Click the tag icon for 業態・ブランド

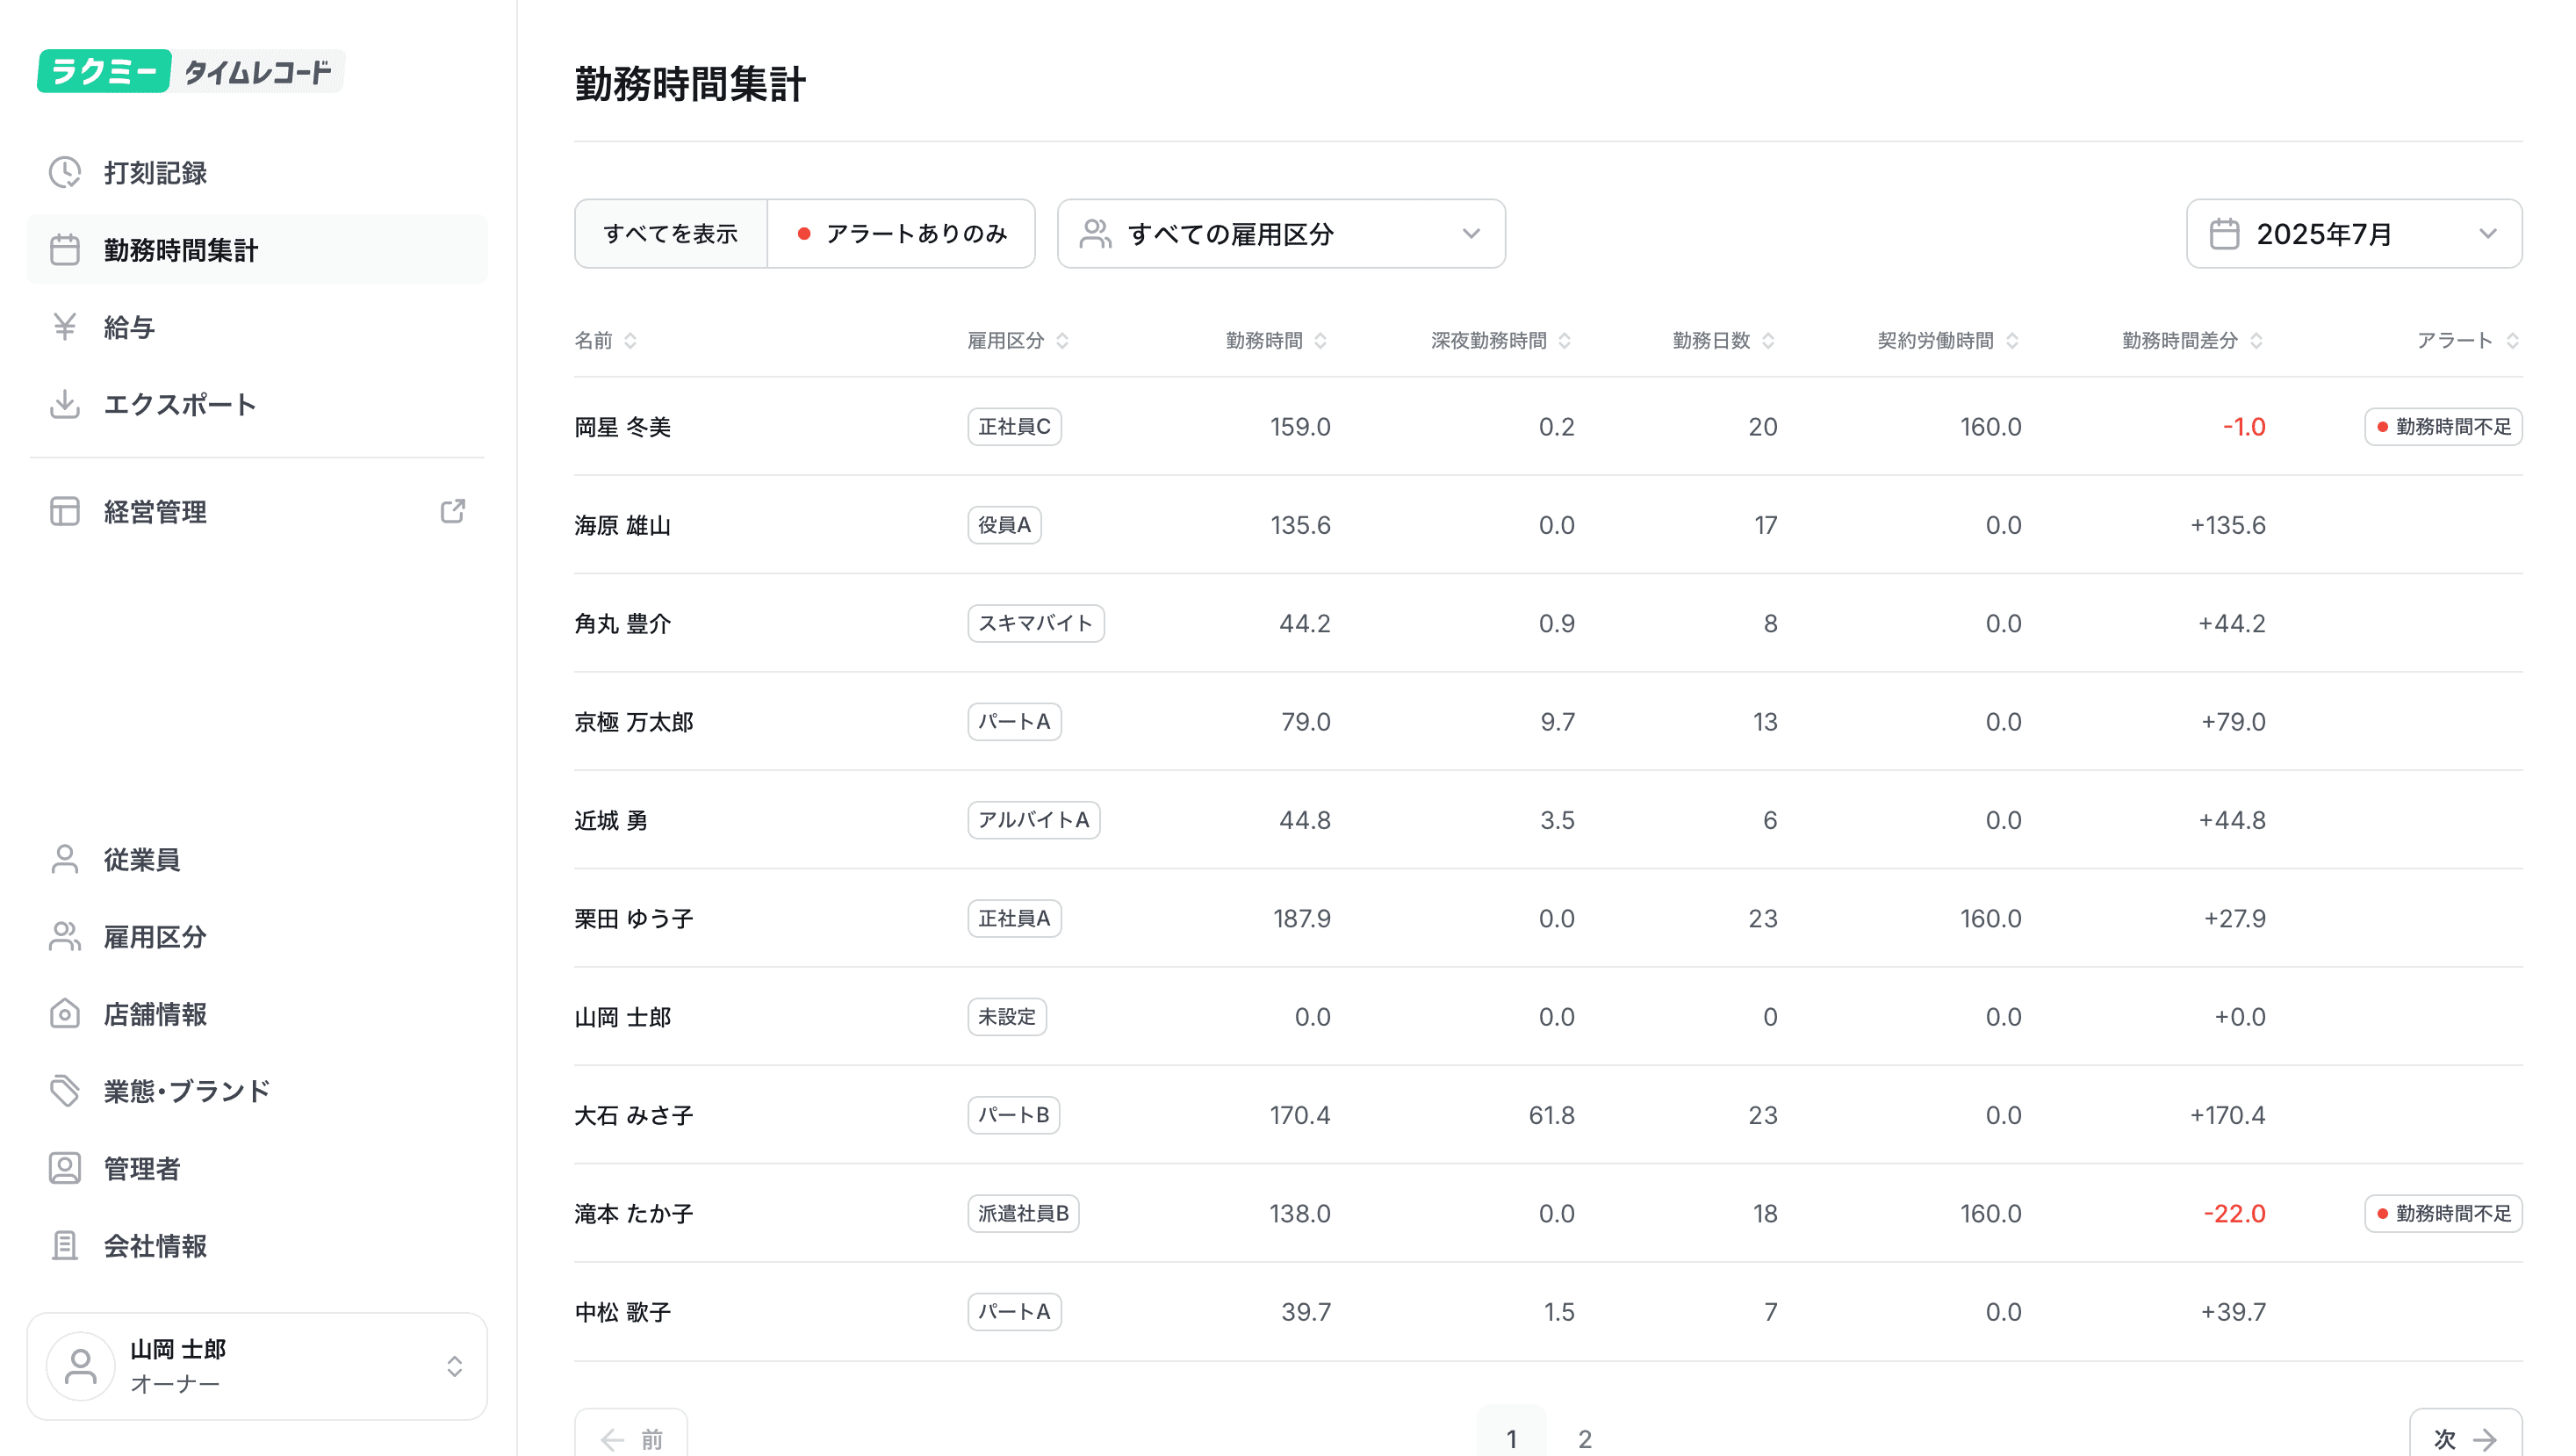65,1091
